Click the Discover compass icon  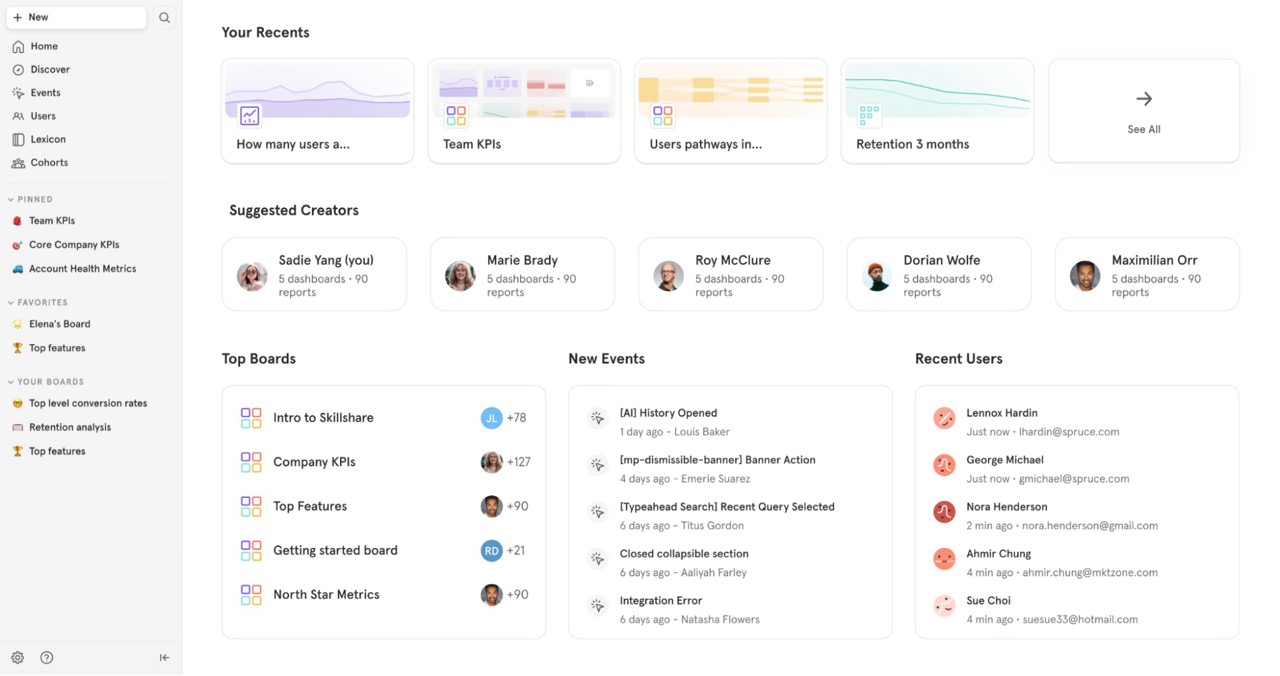click(x=18, y=70)
